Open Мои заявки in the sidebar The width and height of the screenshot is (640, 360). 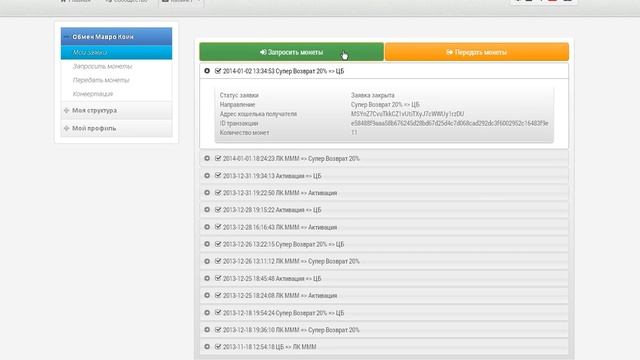pos(116,52)
